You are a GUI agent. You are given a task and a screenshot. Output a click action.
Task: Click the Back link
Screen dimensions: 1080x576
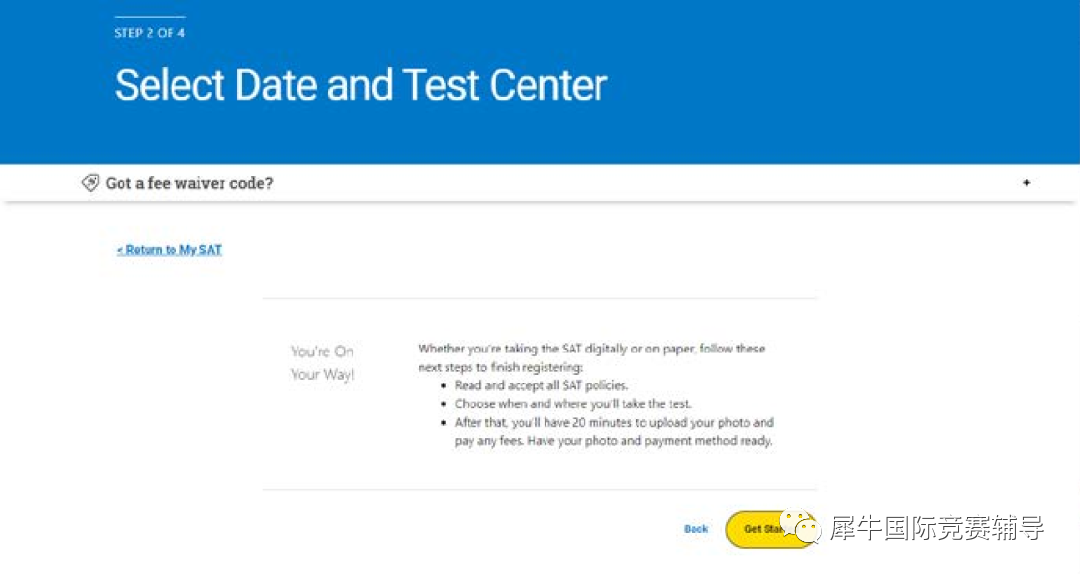[x=696, y=529]
